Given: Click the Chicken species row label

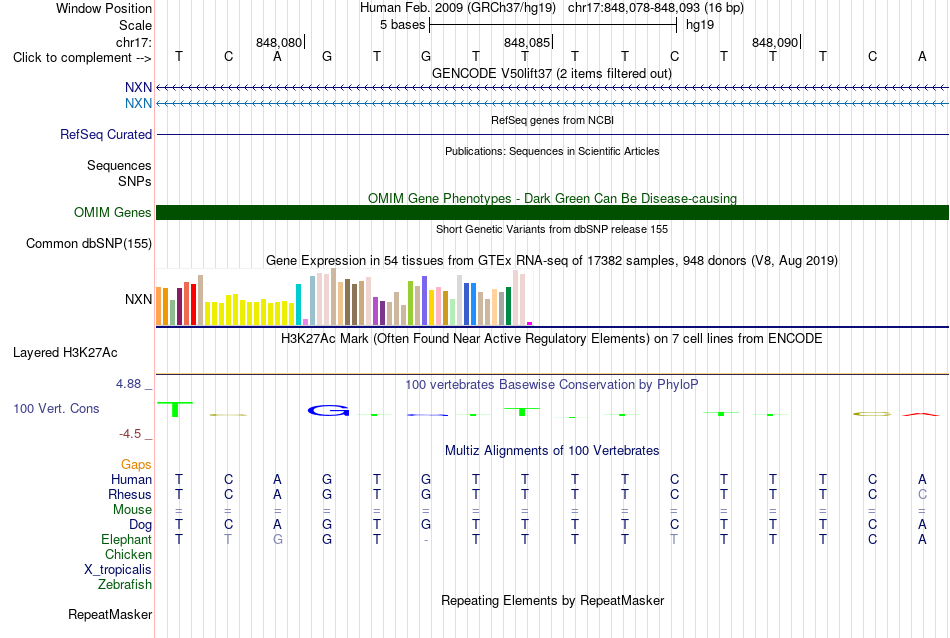Looking at the screenshot, I should (128, 554).
